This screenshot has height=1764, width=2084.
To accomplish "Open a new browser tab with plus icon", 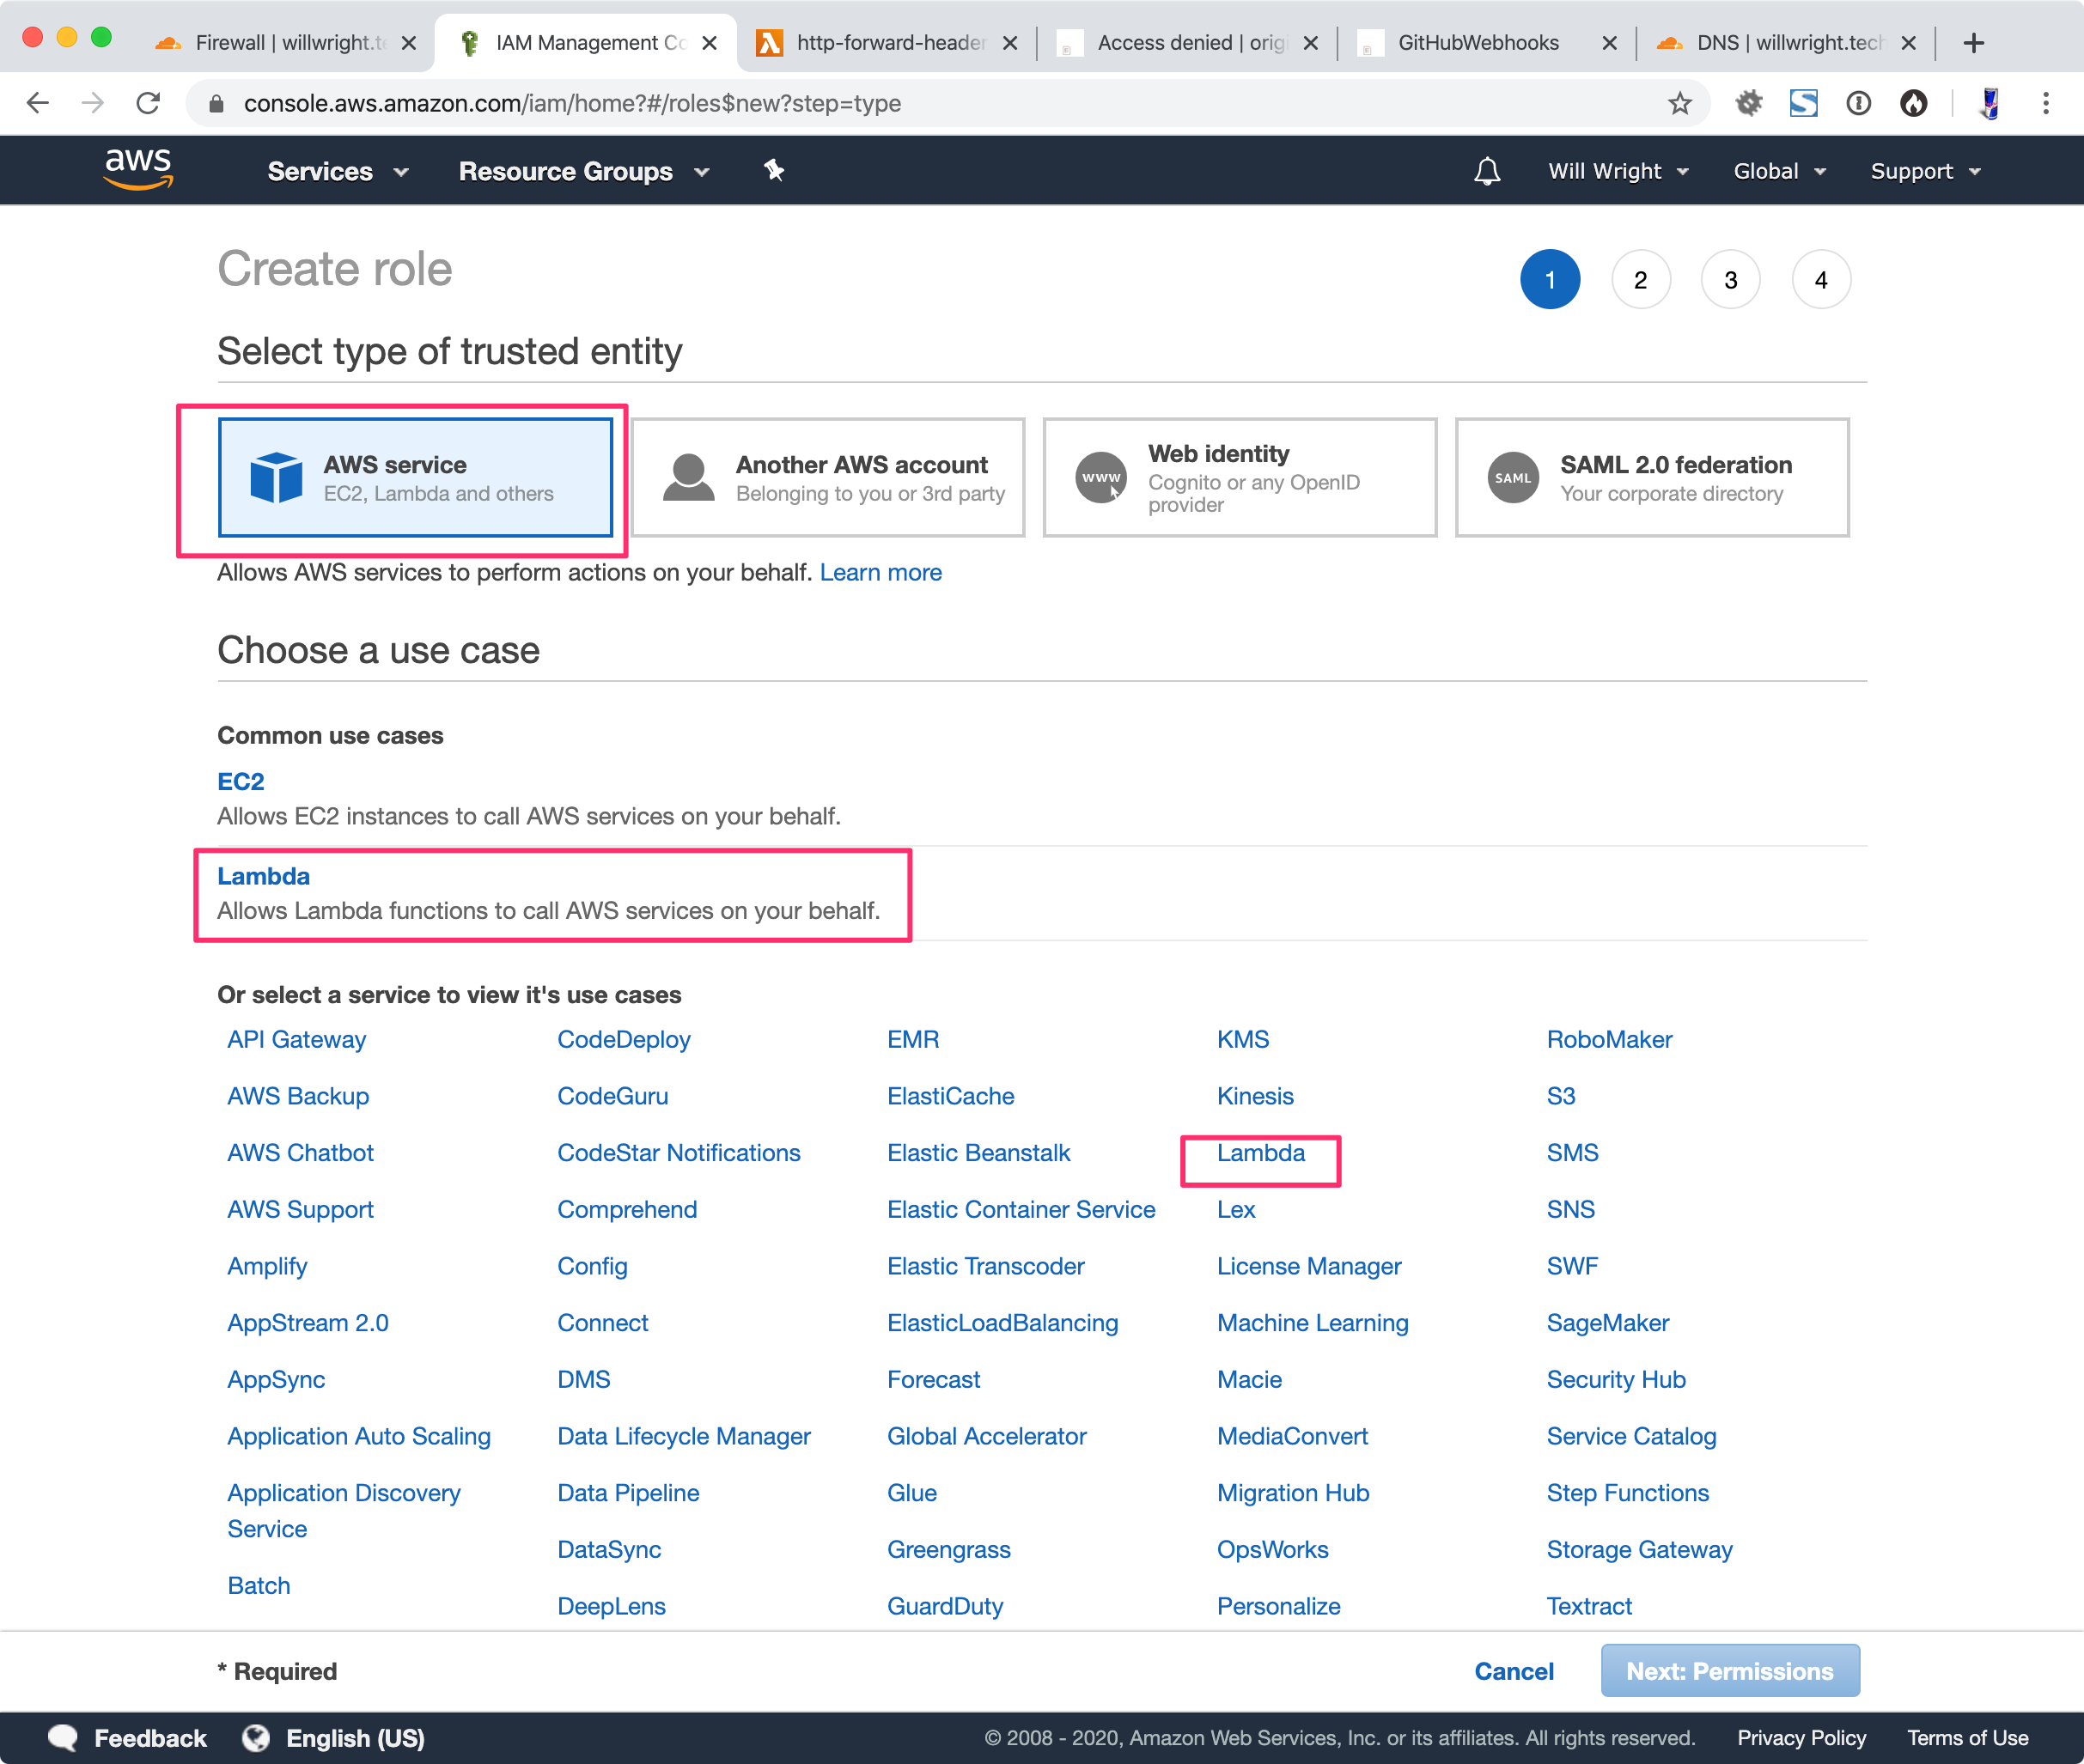I will pyautogui.click(x=1973, y=43).
